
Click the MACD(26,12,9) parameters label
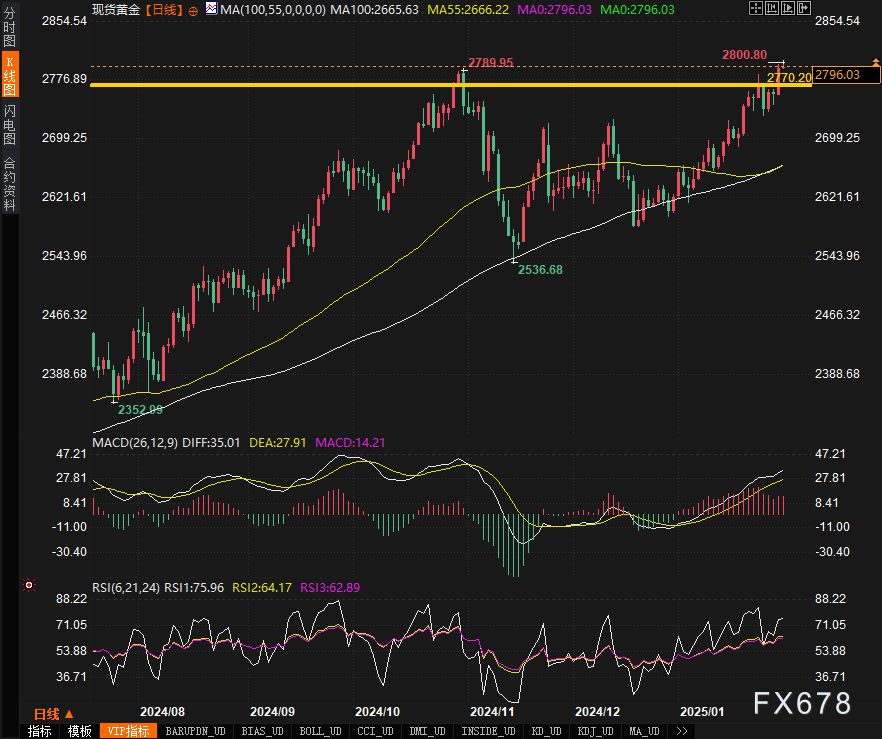click(135, 442)
